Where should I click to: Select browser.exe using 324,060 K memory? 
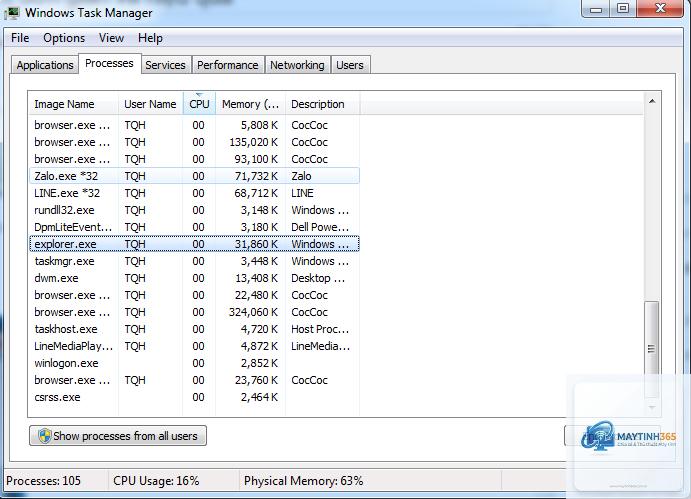(194, 312)
